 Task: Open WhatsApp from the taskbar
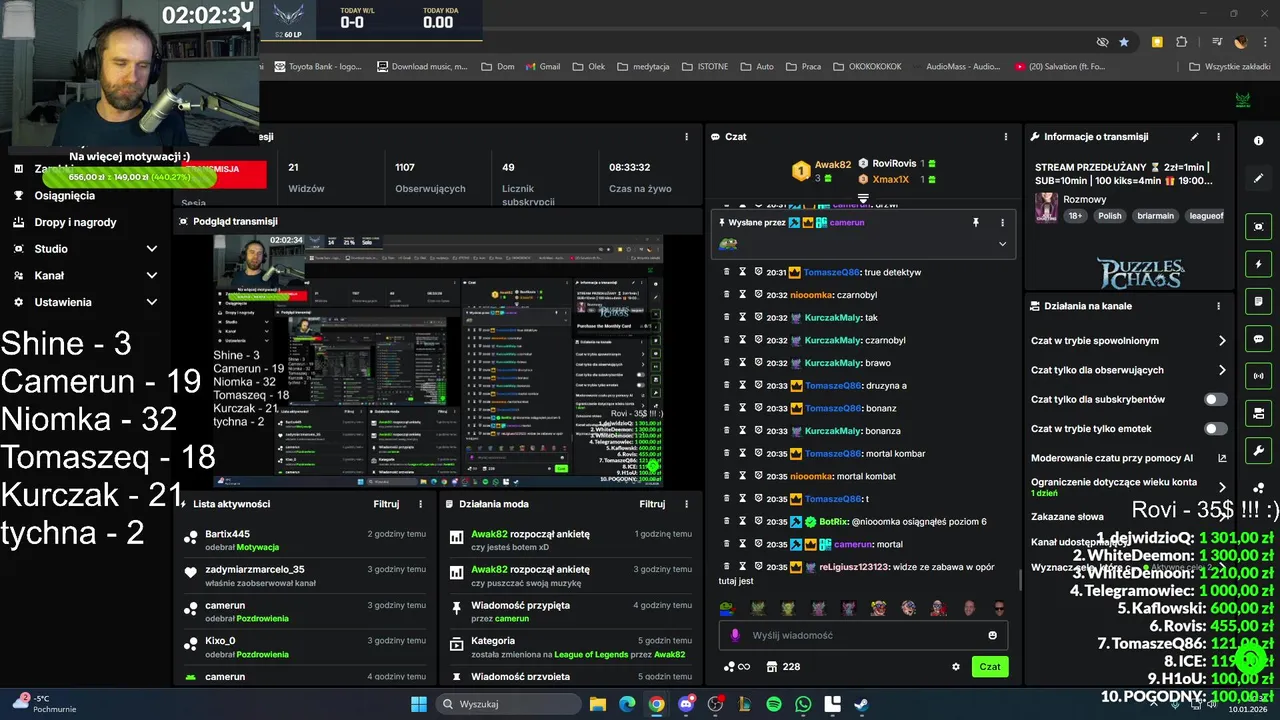[803, 704]
